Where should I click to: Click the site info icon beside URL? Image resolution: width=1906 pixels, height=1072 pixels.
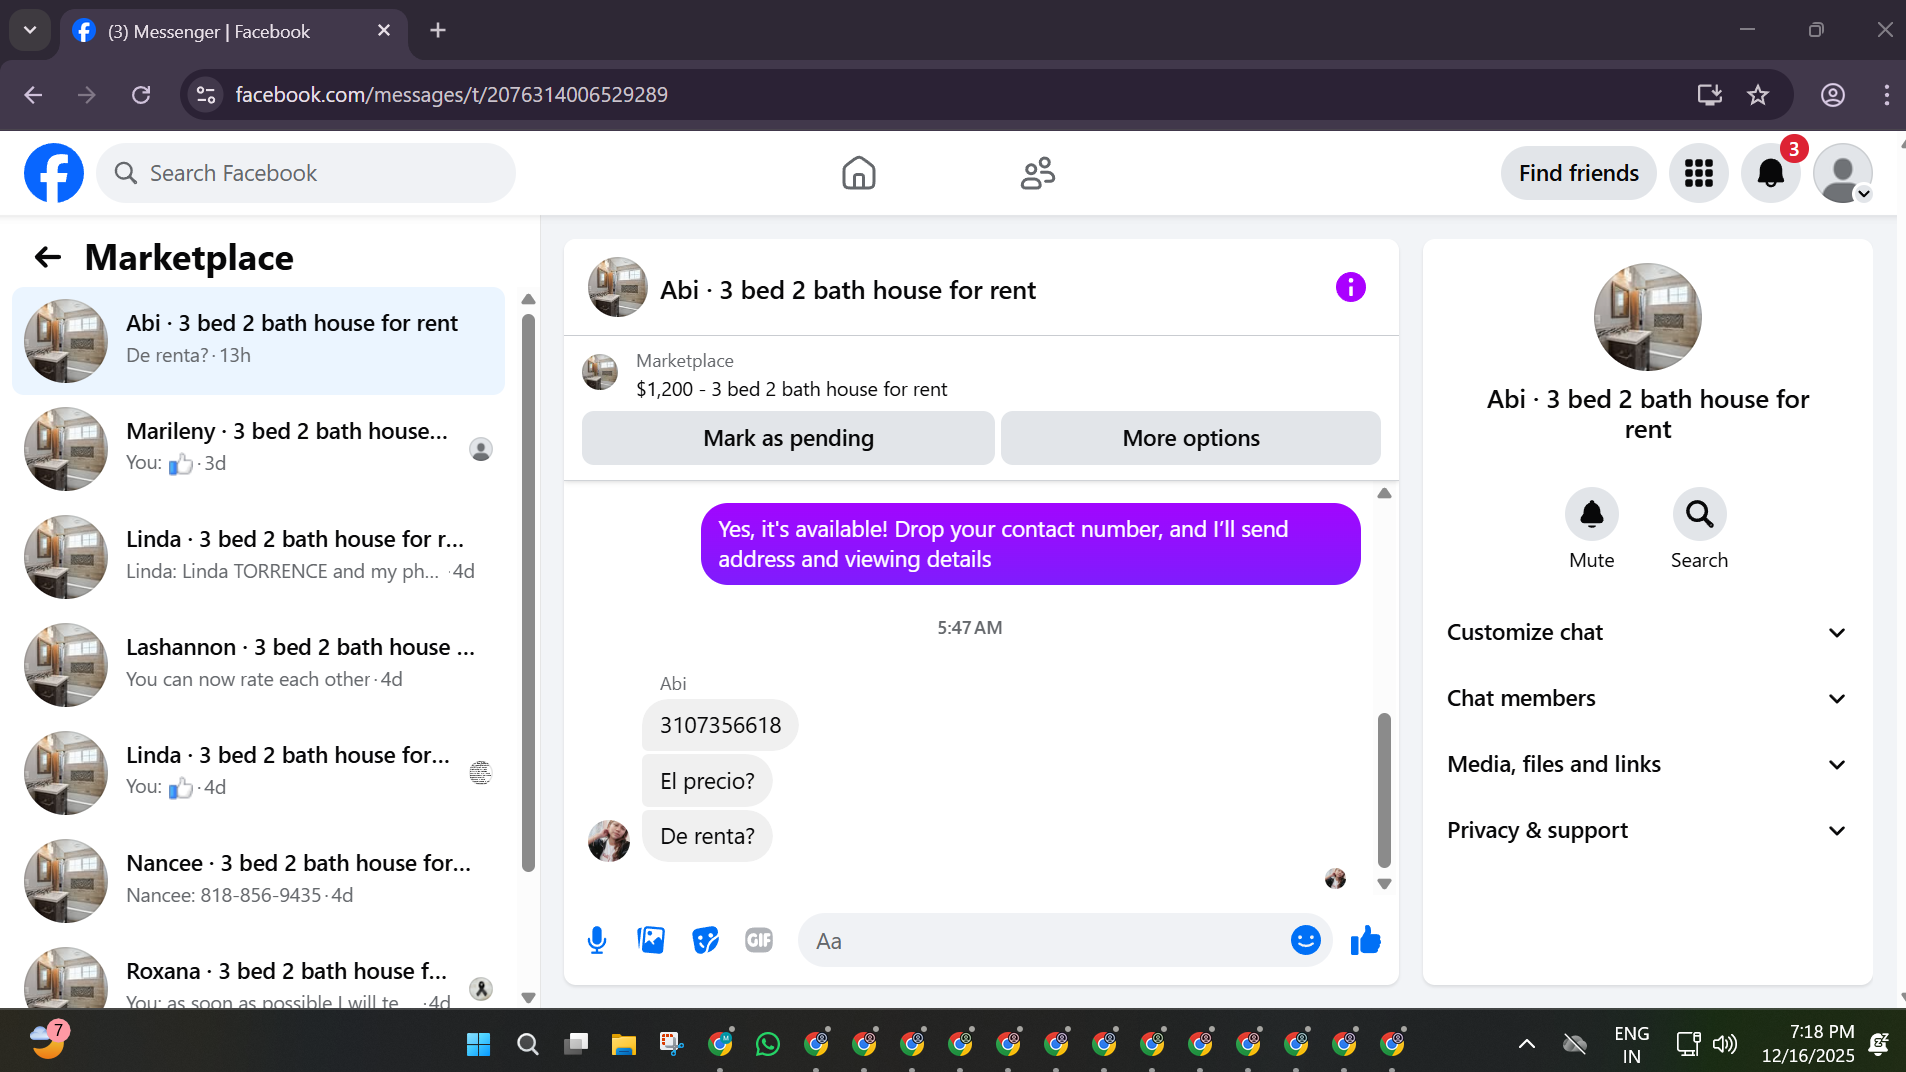click(206, 95)
